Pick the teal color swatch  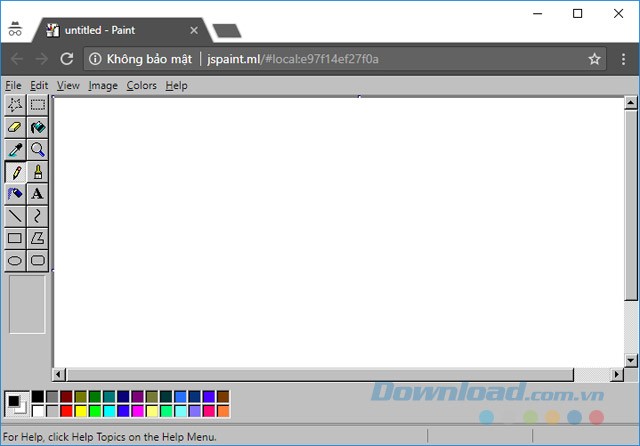(109, 397)
